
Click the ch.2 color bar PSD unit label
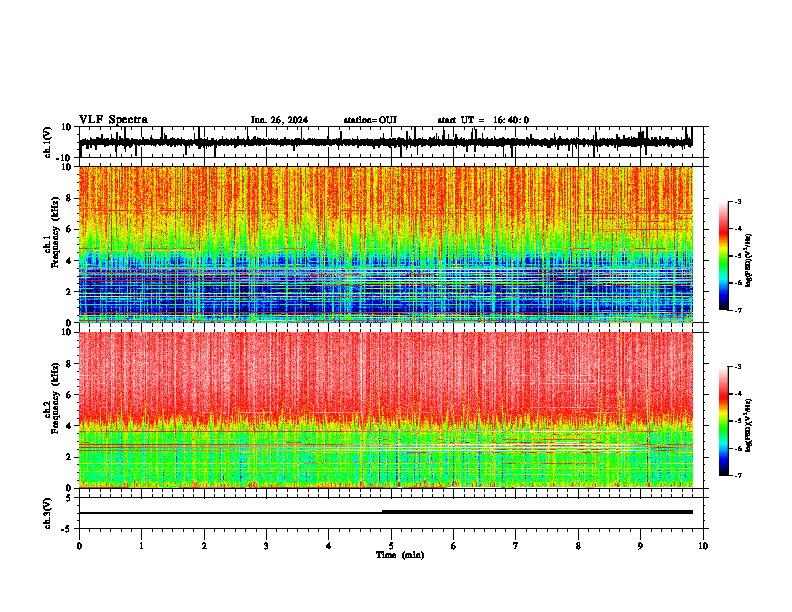click(x=749, y=425)
